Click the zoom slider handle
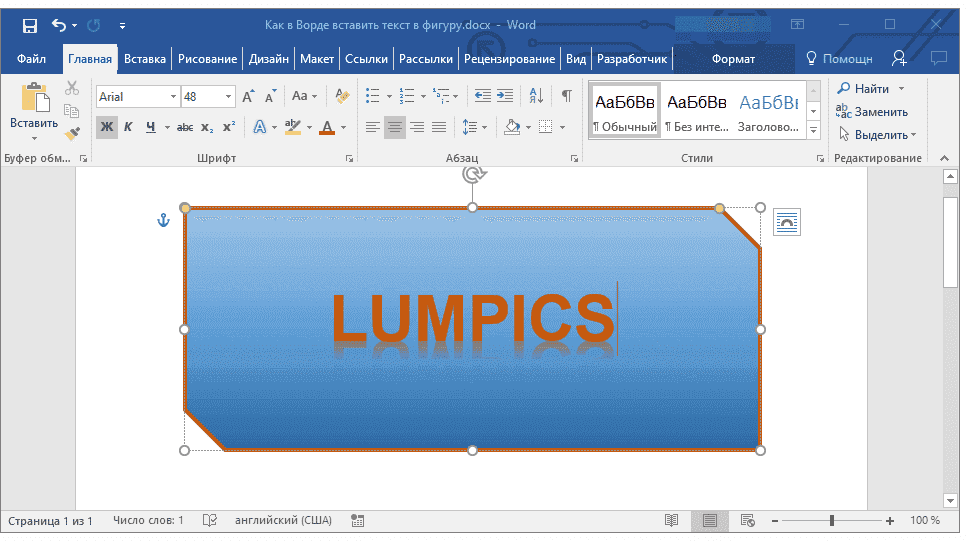 click(x=832, y=521)
